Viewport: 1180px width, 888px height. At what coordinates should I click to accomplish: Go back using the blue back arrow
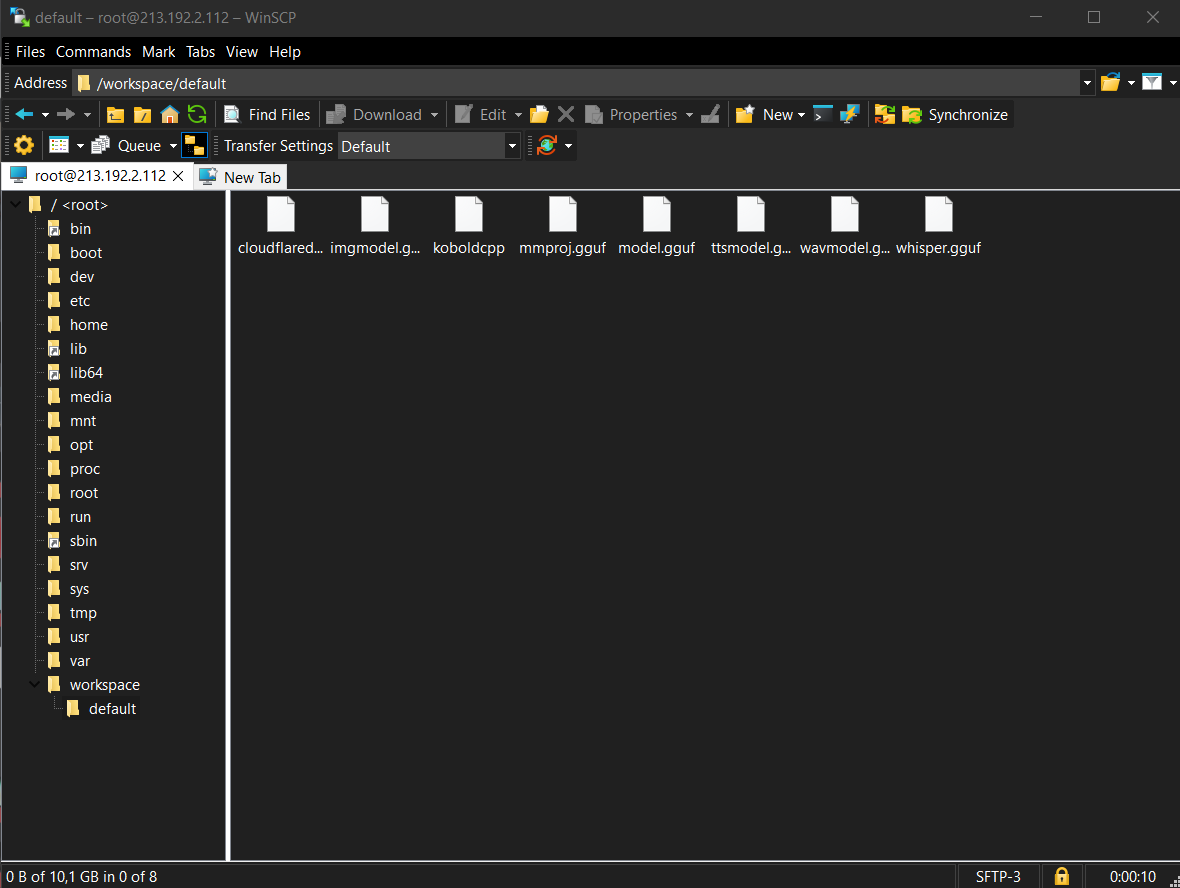click(x=24, y=114)
